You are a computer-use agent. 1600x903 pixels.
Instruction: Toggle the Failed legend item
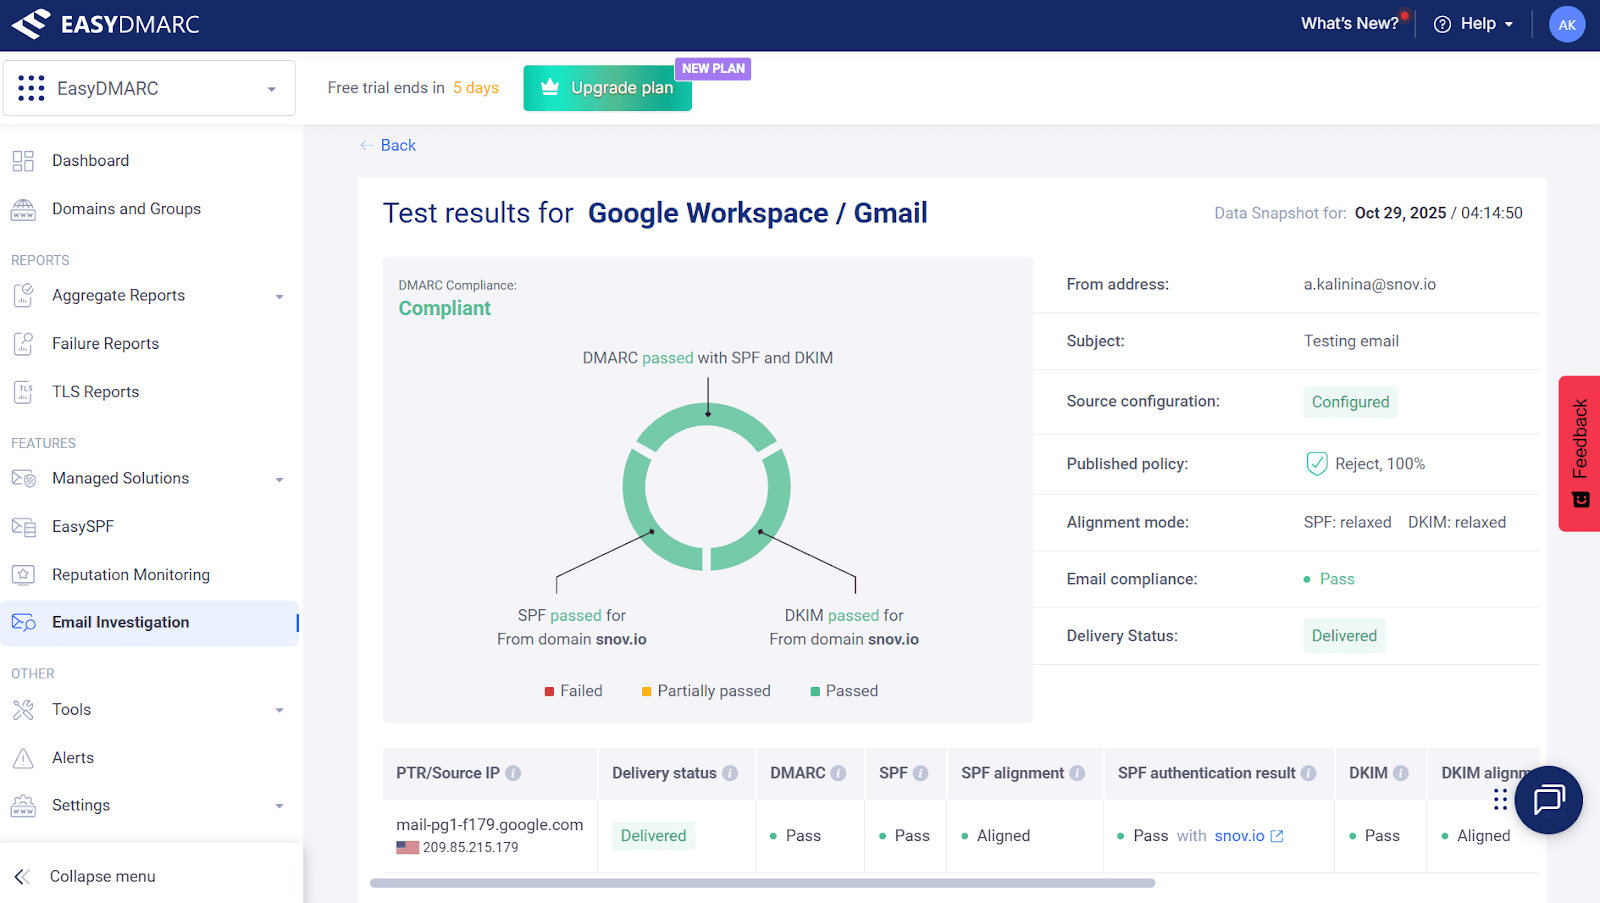(573, 691)
